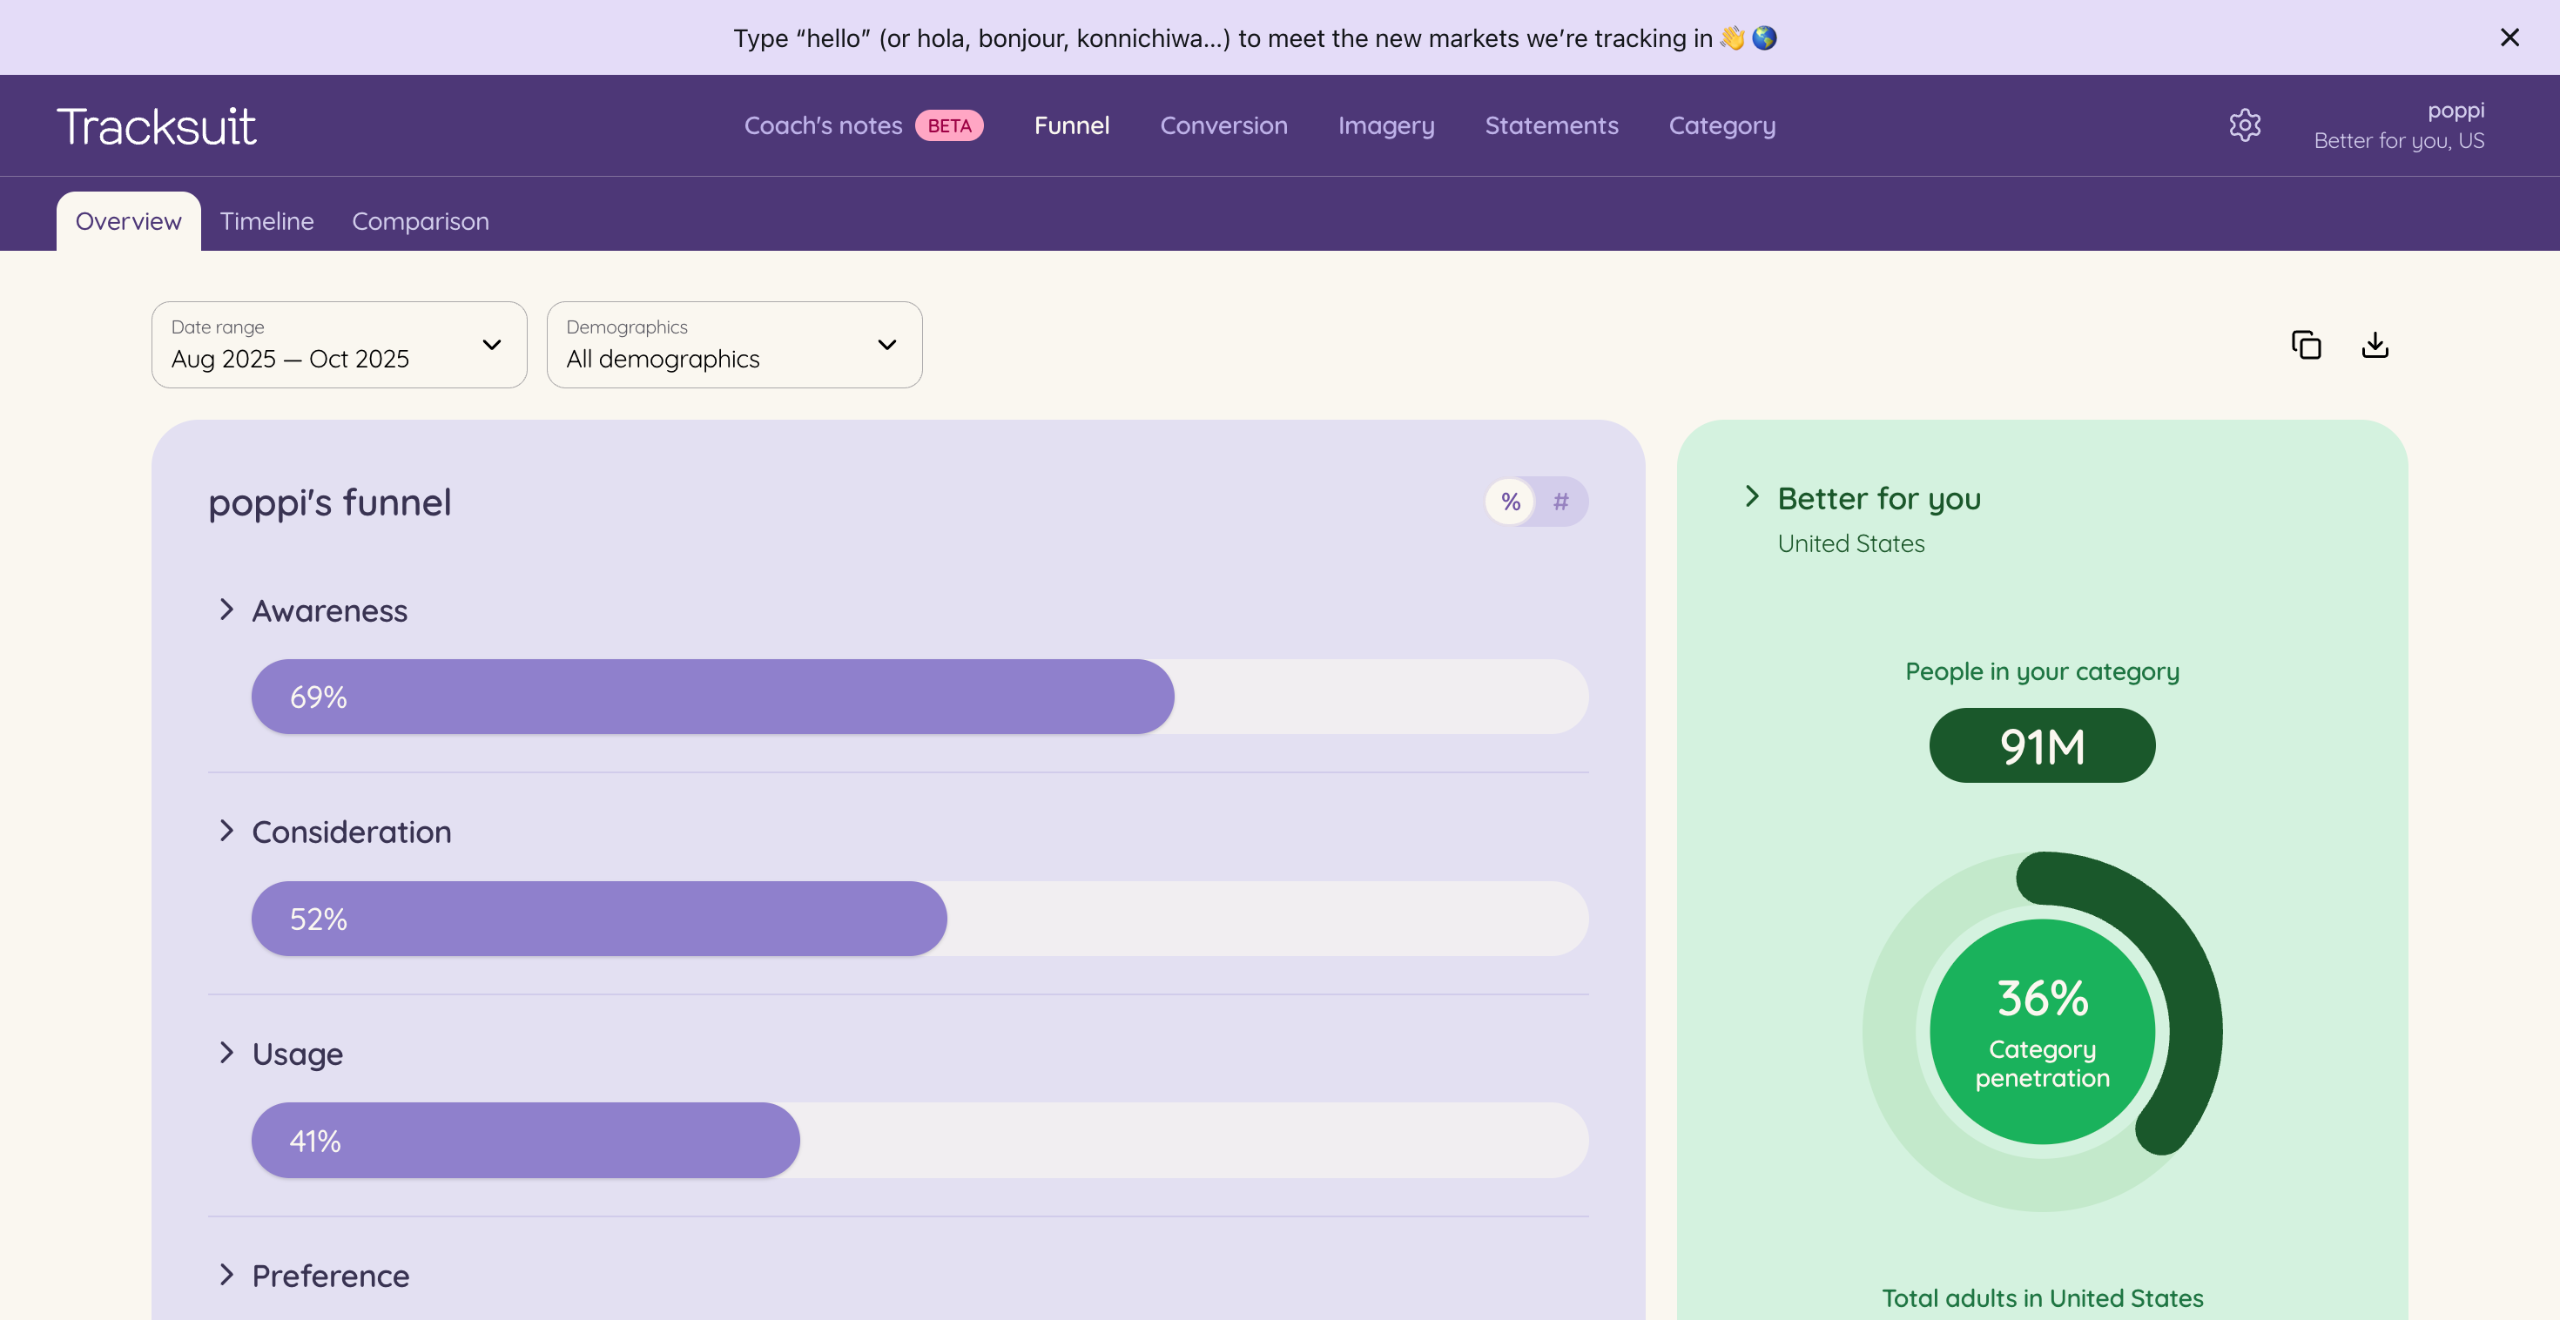This screenshot has width=2560, height=1320.
Task: Open the Date range dropdown
Action: (x=339, y=345)
